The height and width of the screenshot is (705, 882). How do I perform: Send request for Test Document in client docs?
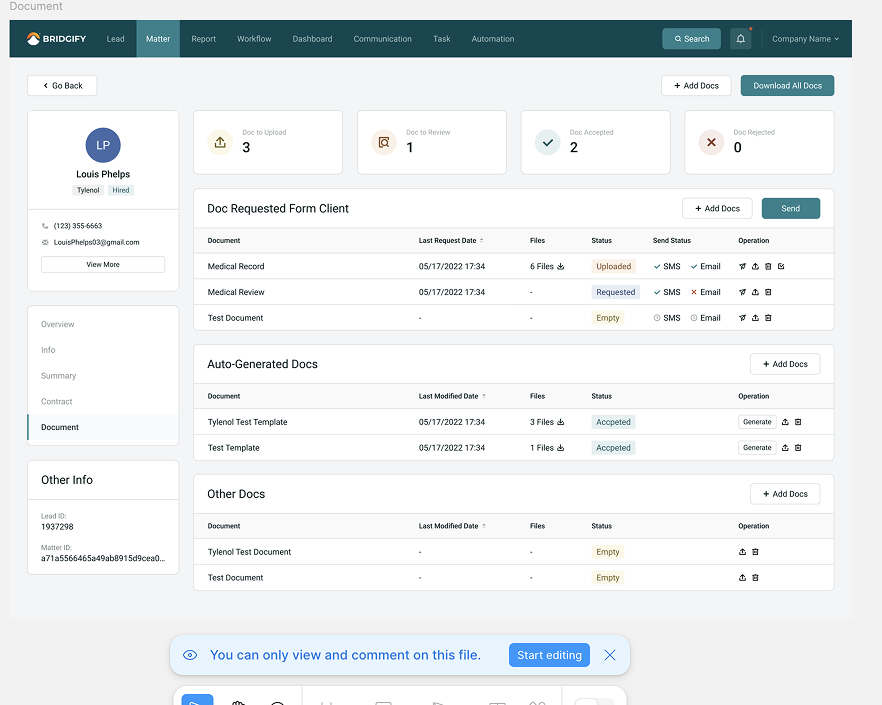742,318
